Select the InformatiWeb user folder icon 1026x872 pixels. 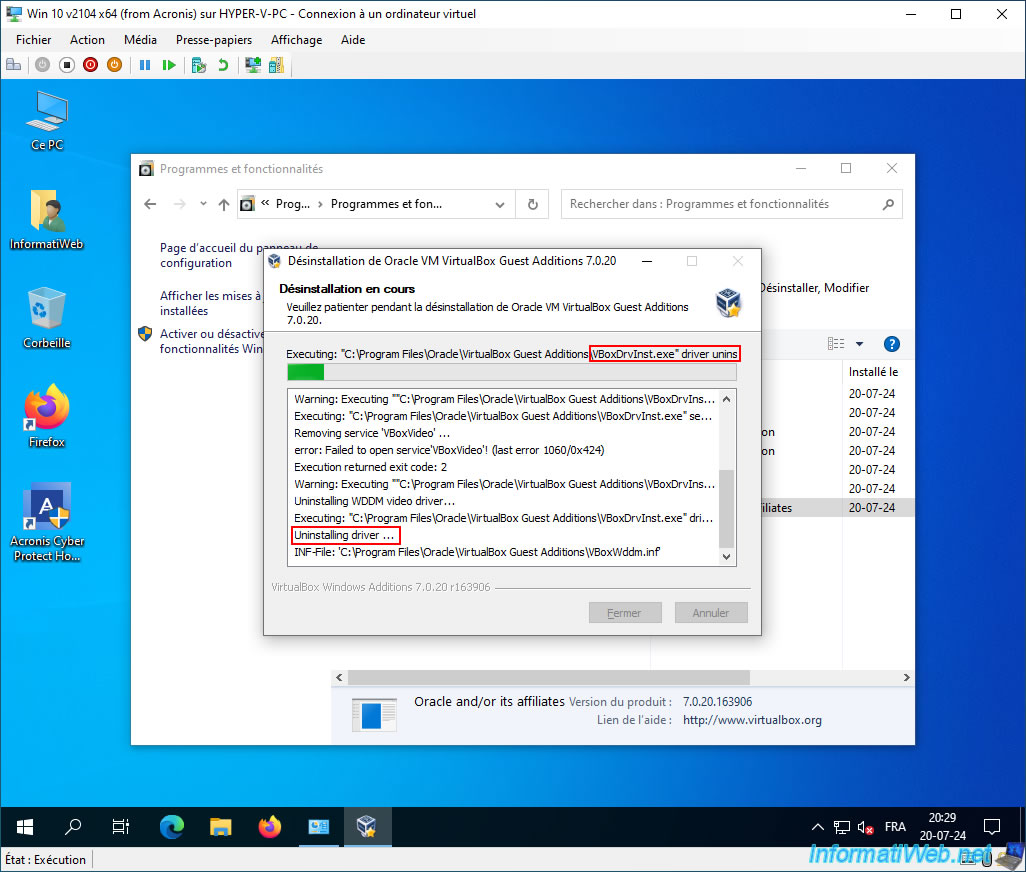[46, 220]
